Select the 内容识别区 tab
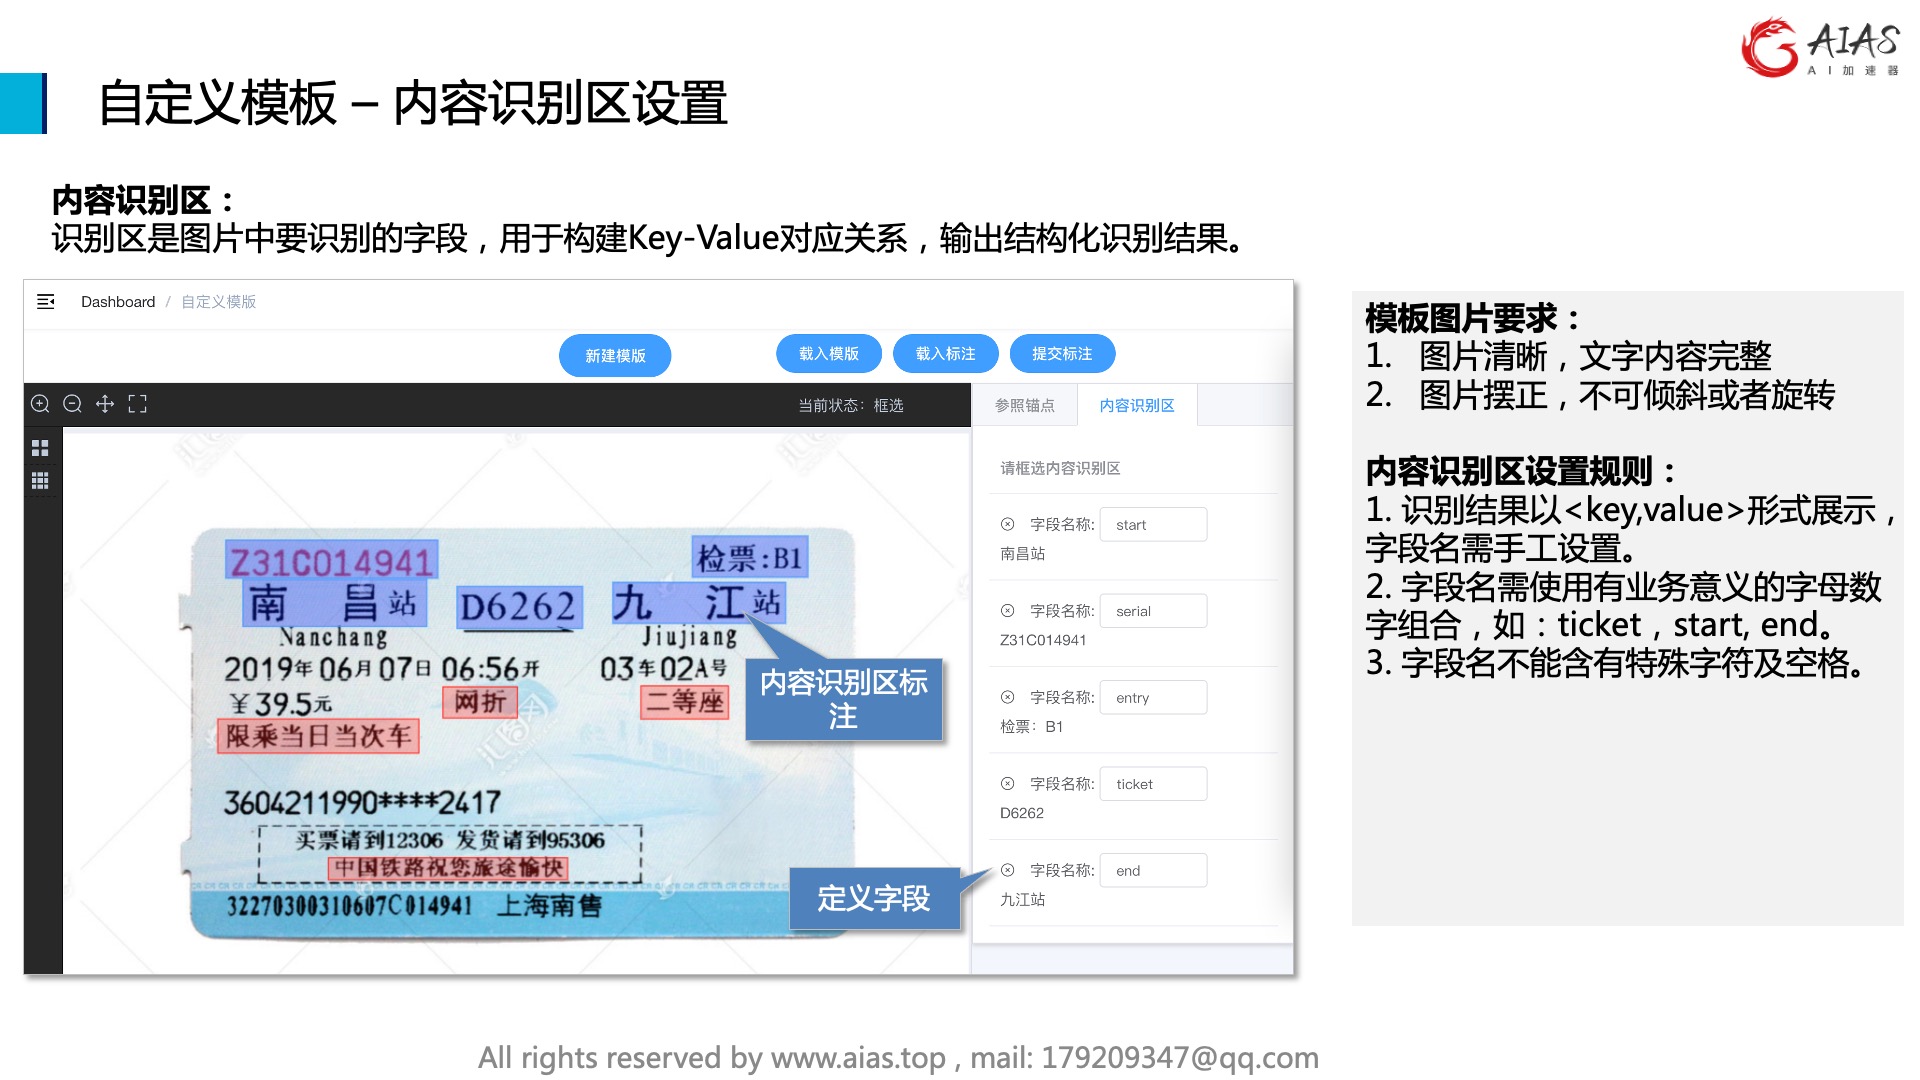 [x=1137, y=405]
